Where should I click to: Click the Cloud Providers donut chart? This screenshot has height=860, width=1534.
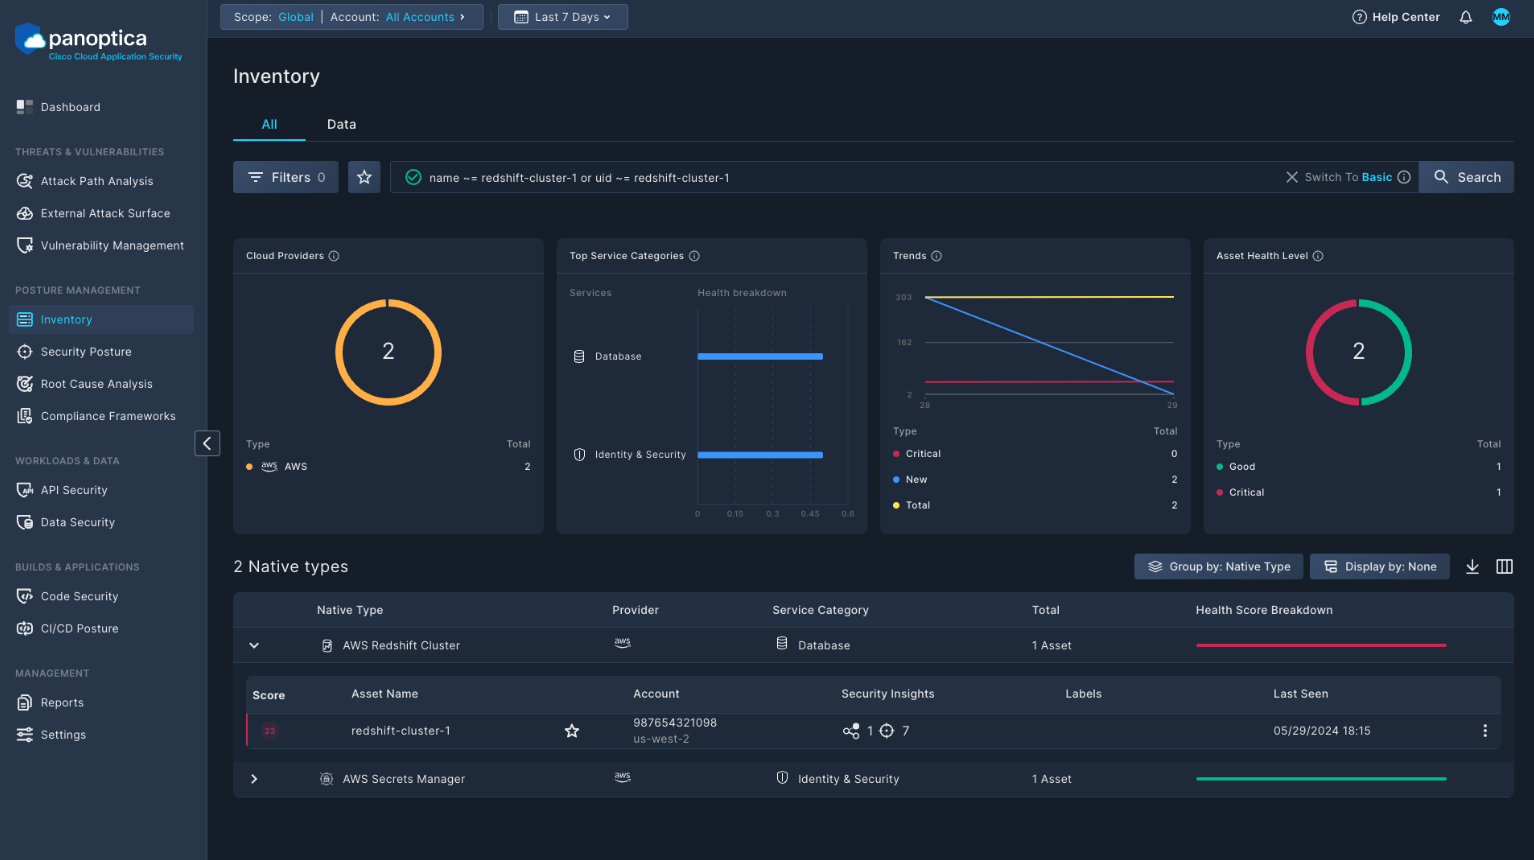(388, 352)
